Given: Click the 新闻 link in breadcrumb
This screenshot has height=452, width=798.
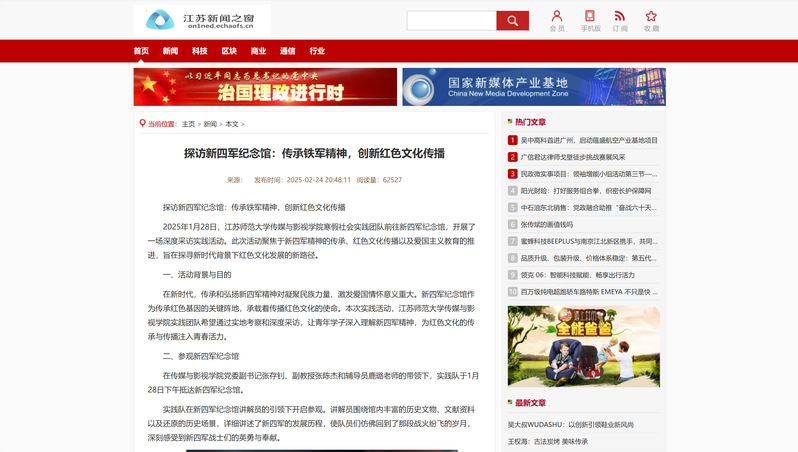Looking at the screenshot, I should point(210,124).
